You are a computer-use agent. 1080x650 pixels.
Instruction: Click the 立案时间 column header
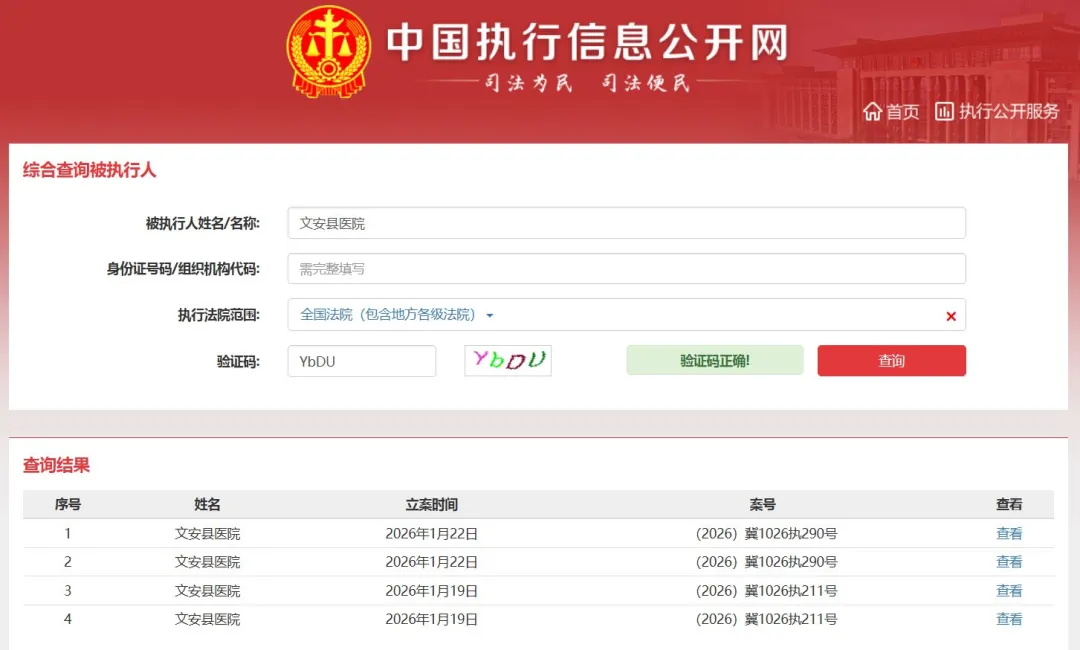pos(431,505)
